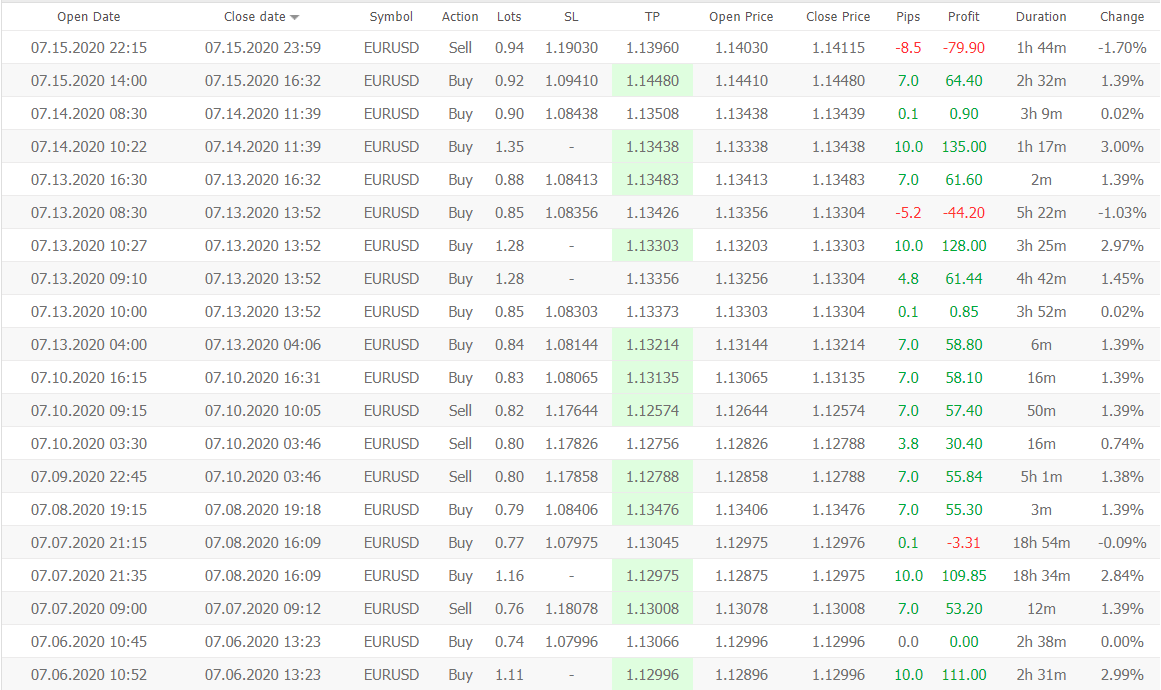Viewport: 1161px width, 690px height.
Task: Select open date 07.15.2020 22:15
Action: (x=89, y=47)
